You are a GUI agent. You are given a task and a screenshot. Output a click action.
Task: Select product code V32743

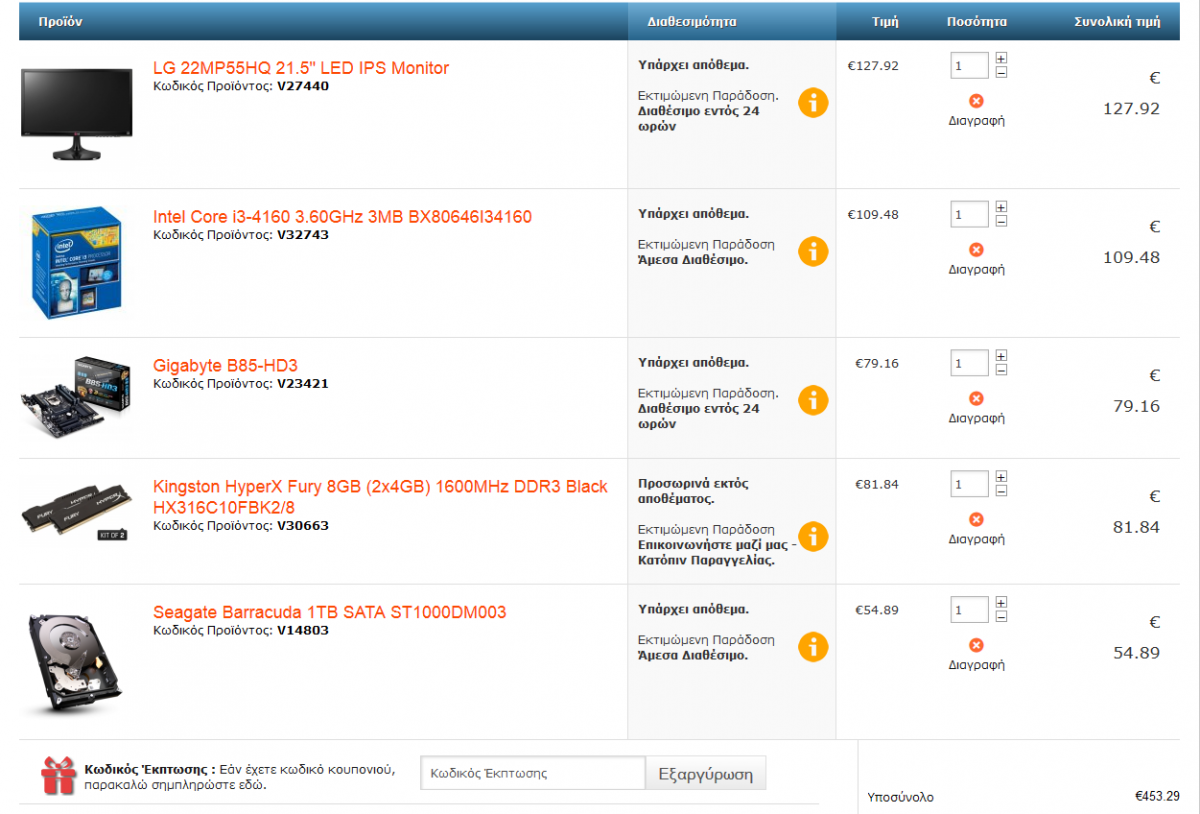(303, 235)
